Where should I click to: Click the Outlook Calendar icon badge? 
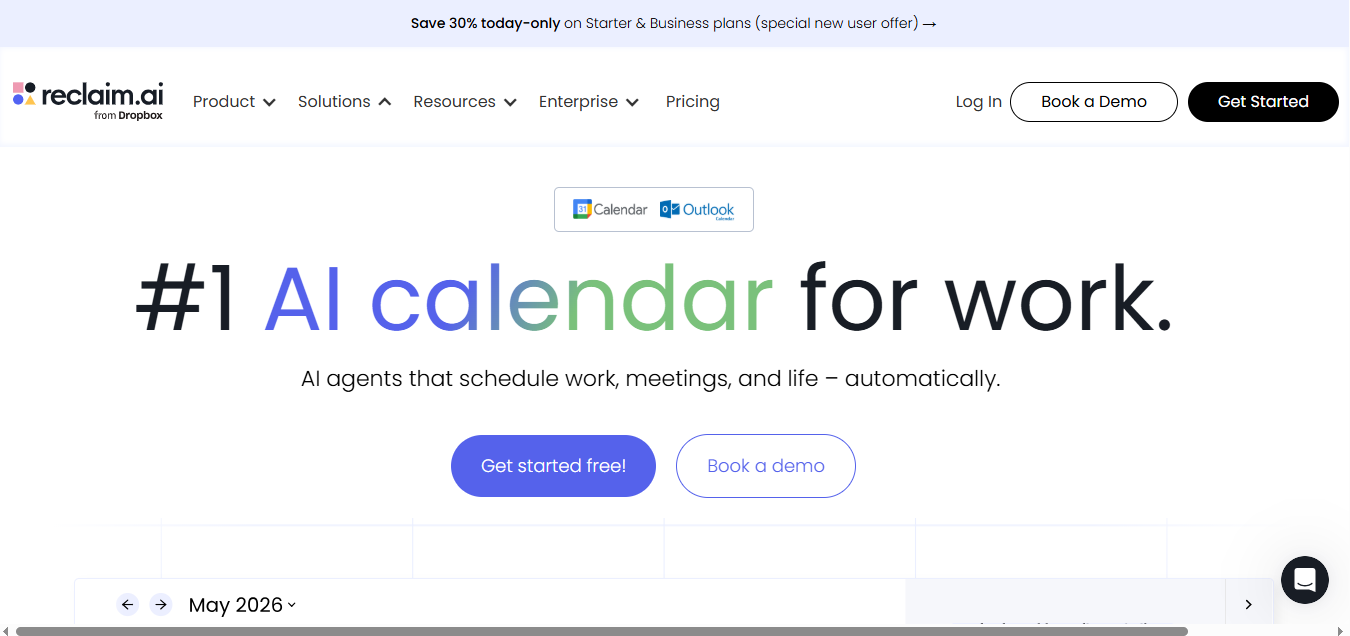point(697,209)
